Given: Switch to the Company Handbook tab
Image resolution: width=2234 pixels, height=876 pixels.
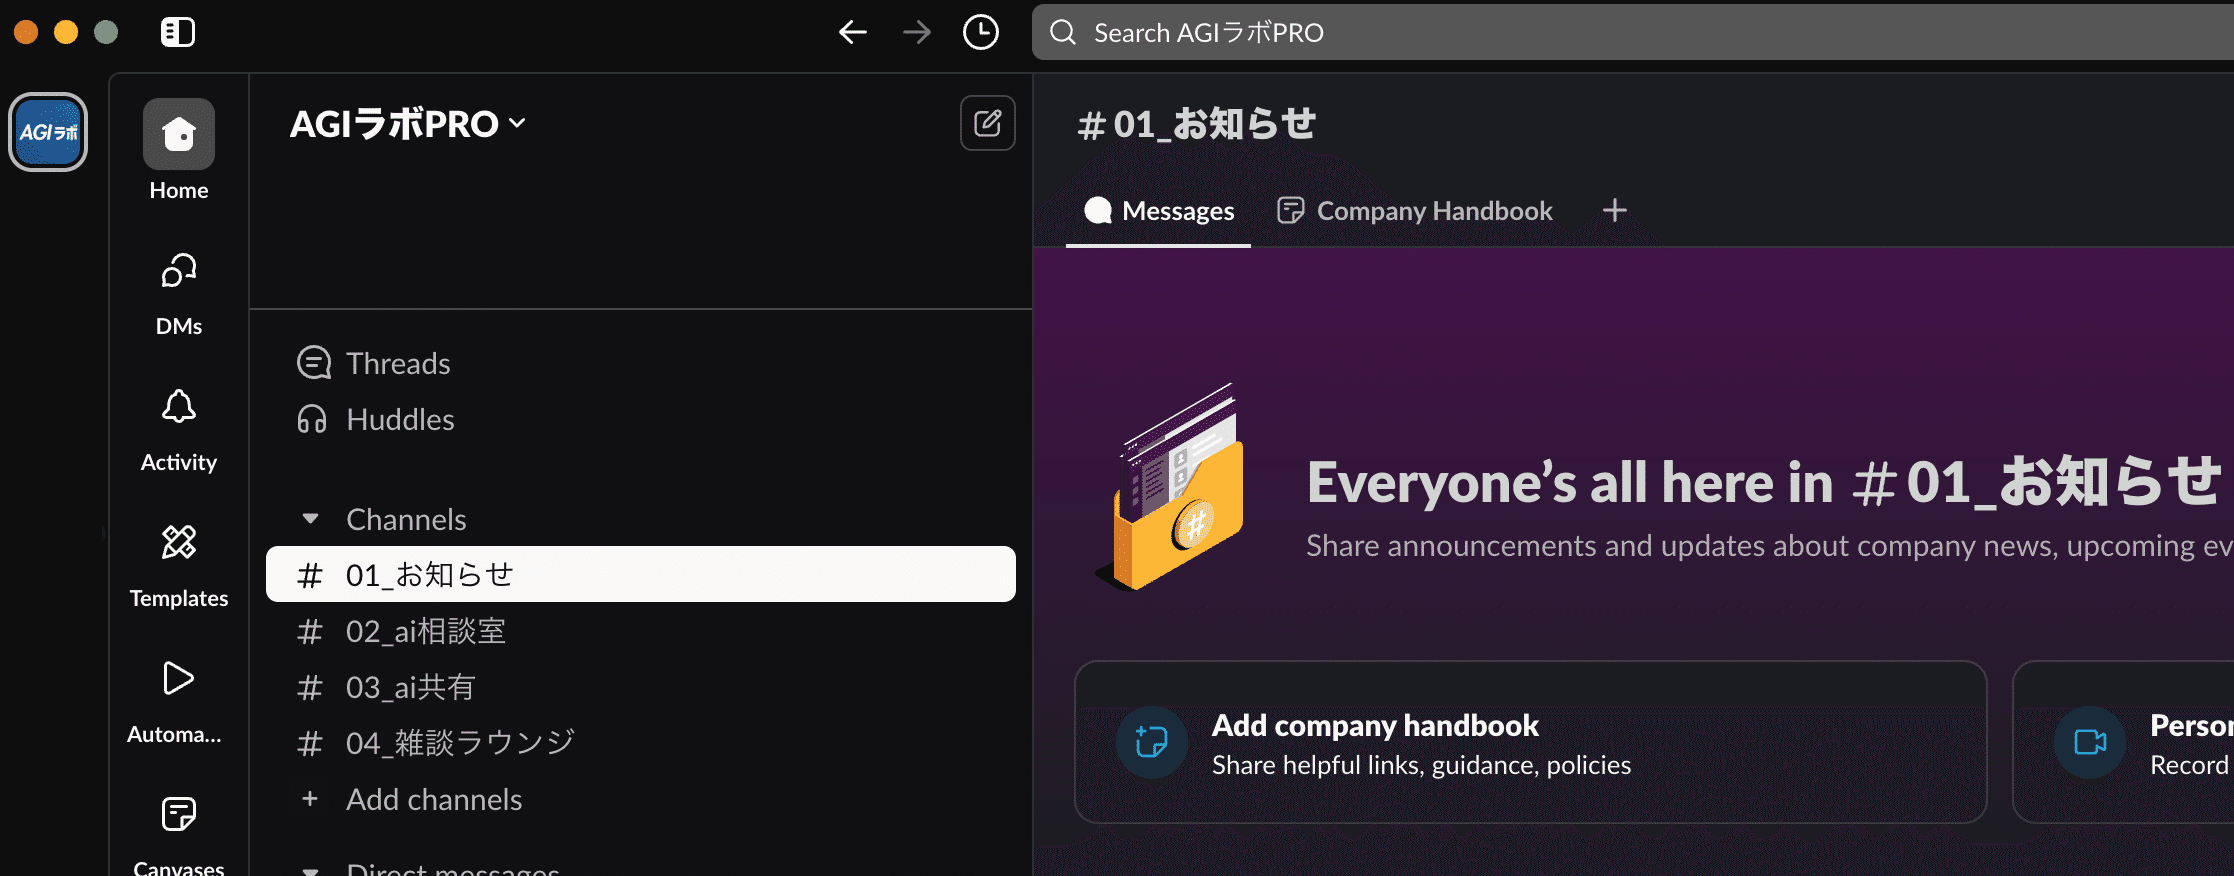Looking at the screenshot, I should 1415,211.
